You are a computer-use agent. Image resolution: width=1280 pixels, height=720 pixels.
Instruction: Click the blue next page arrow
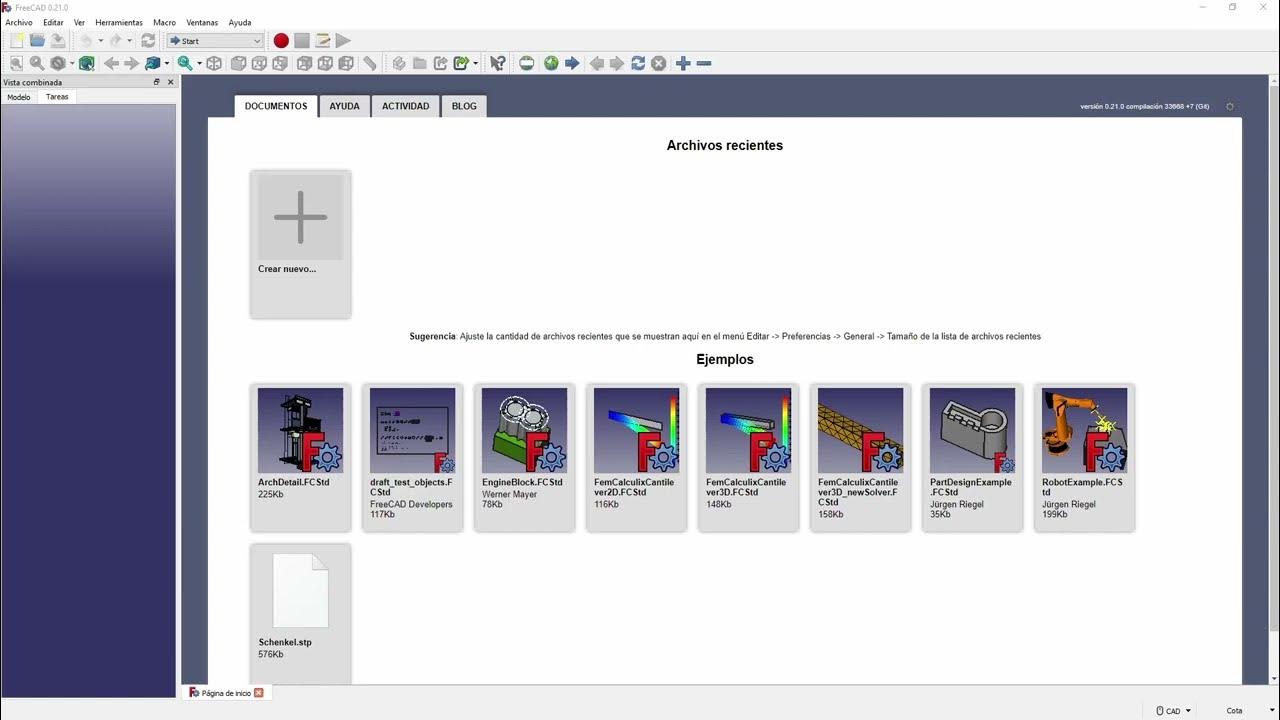(572, 63)
